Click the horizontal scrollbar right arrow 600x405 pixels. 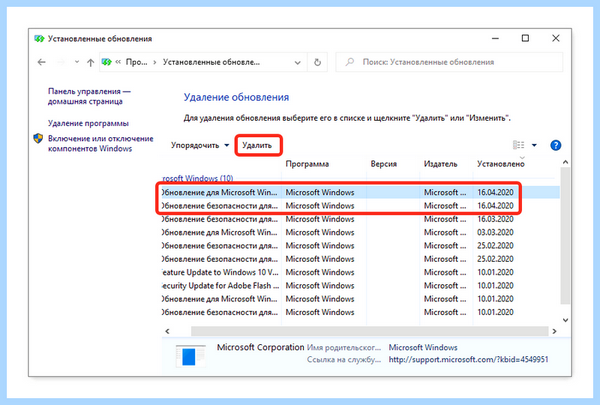[x=554, y=331]
